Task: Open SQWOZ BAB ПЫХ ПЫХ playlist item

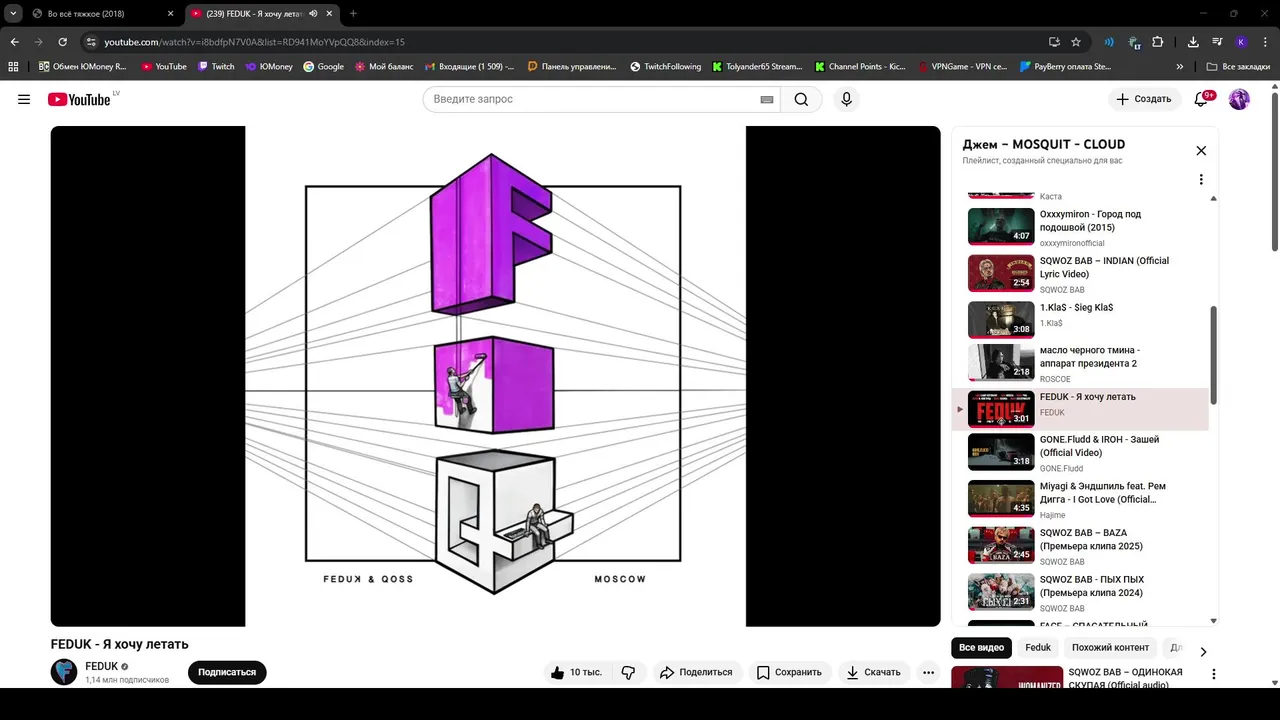Action: [x=1080, y=591]
